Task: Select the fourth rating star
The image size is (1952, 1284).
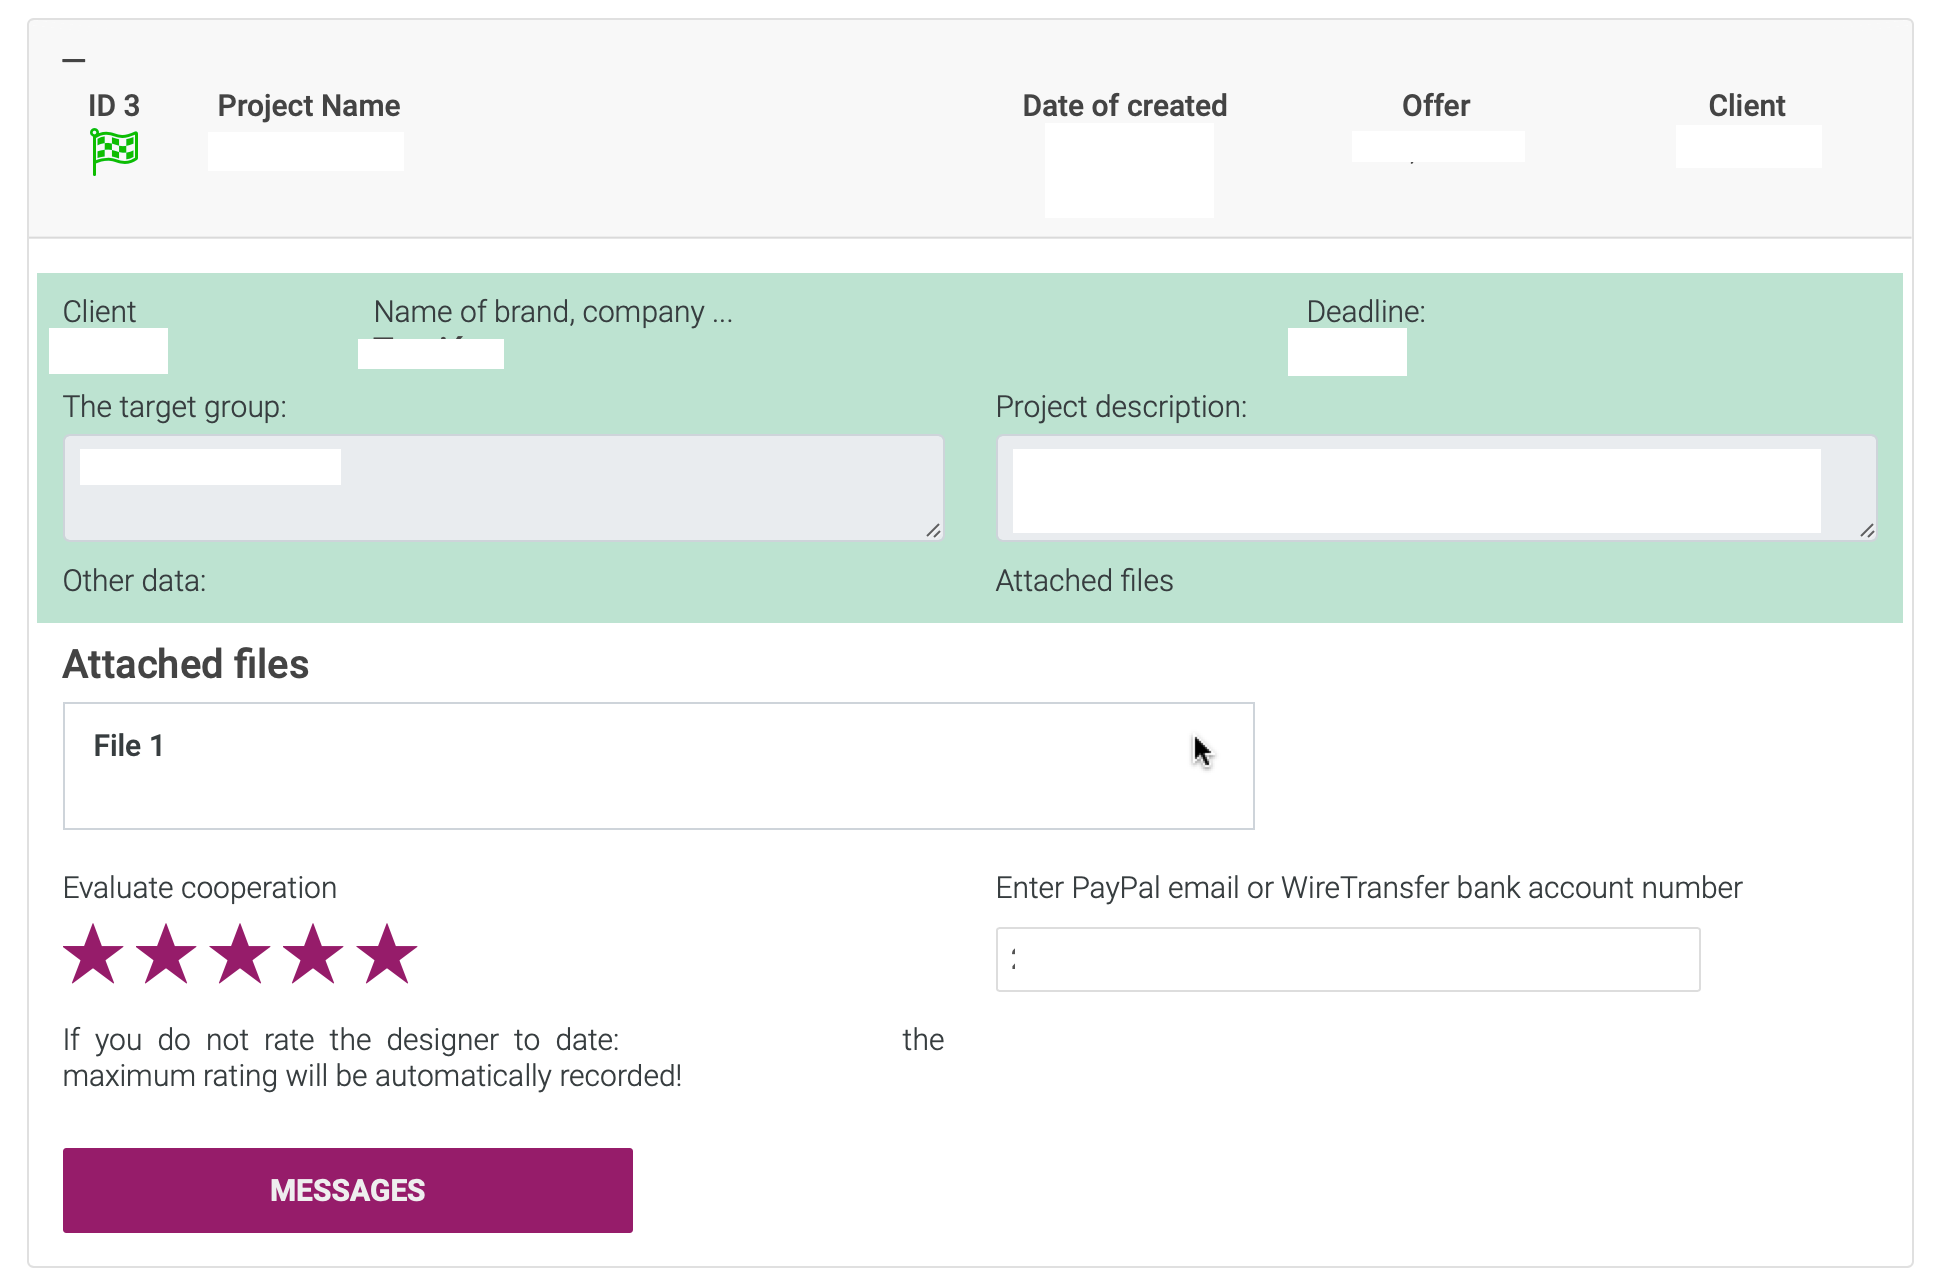Action: (313, 954)
